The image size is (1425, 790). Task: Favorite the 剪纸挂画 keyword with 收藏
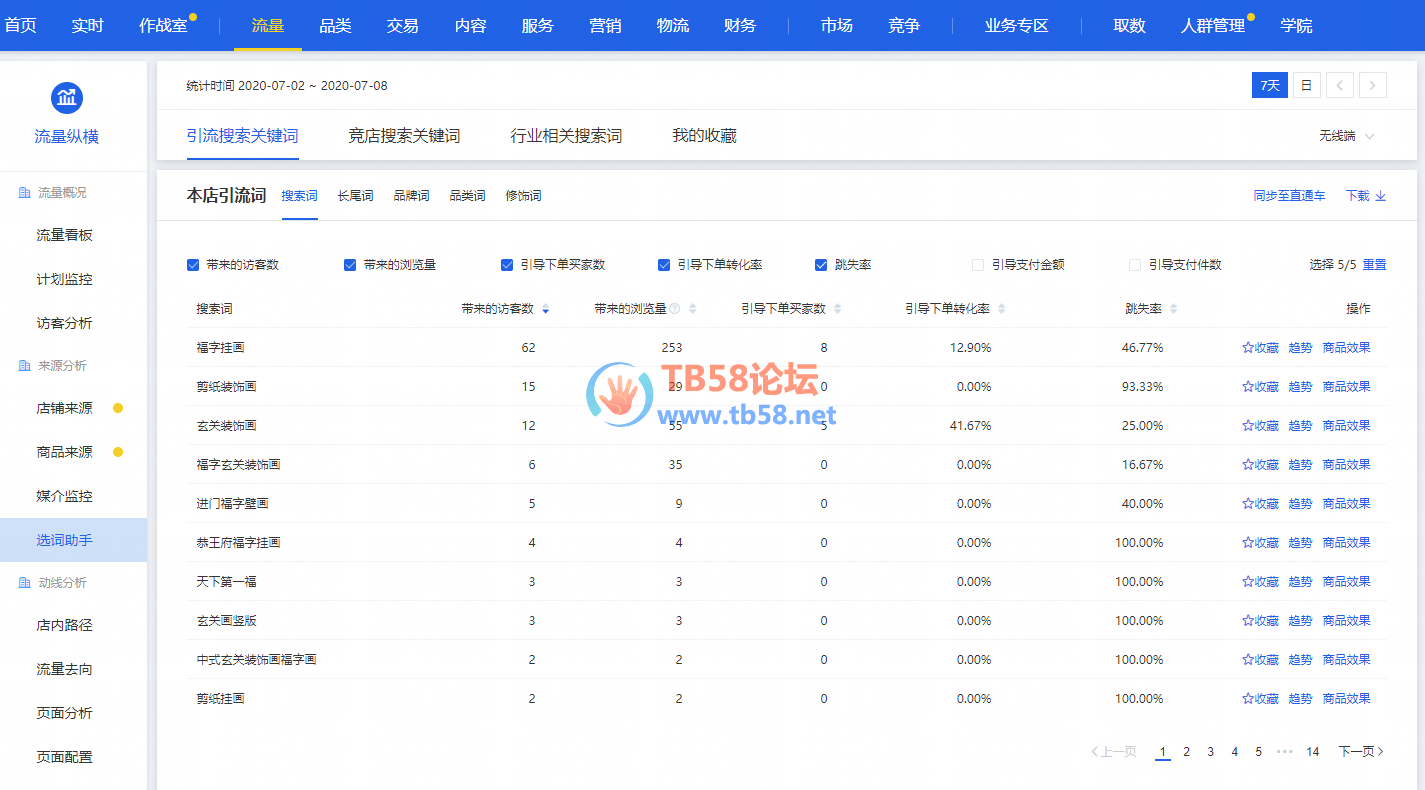1260,699
